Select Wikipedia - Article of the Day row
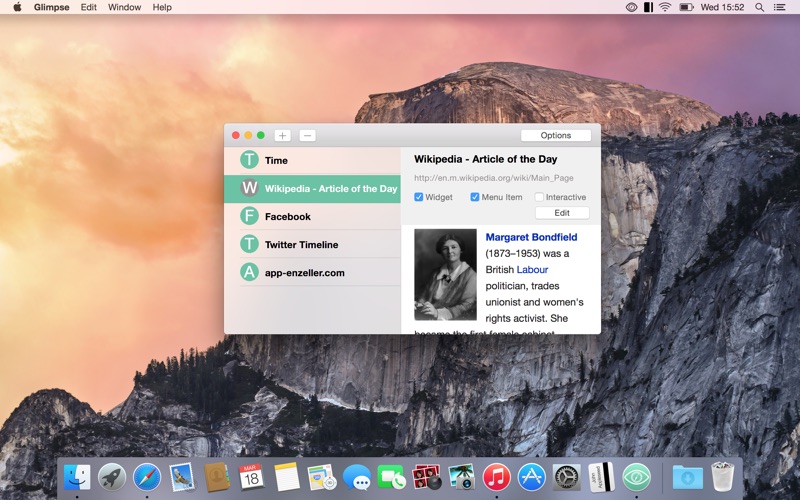Viewport: 800px width, 500px height. [312, 188]
